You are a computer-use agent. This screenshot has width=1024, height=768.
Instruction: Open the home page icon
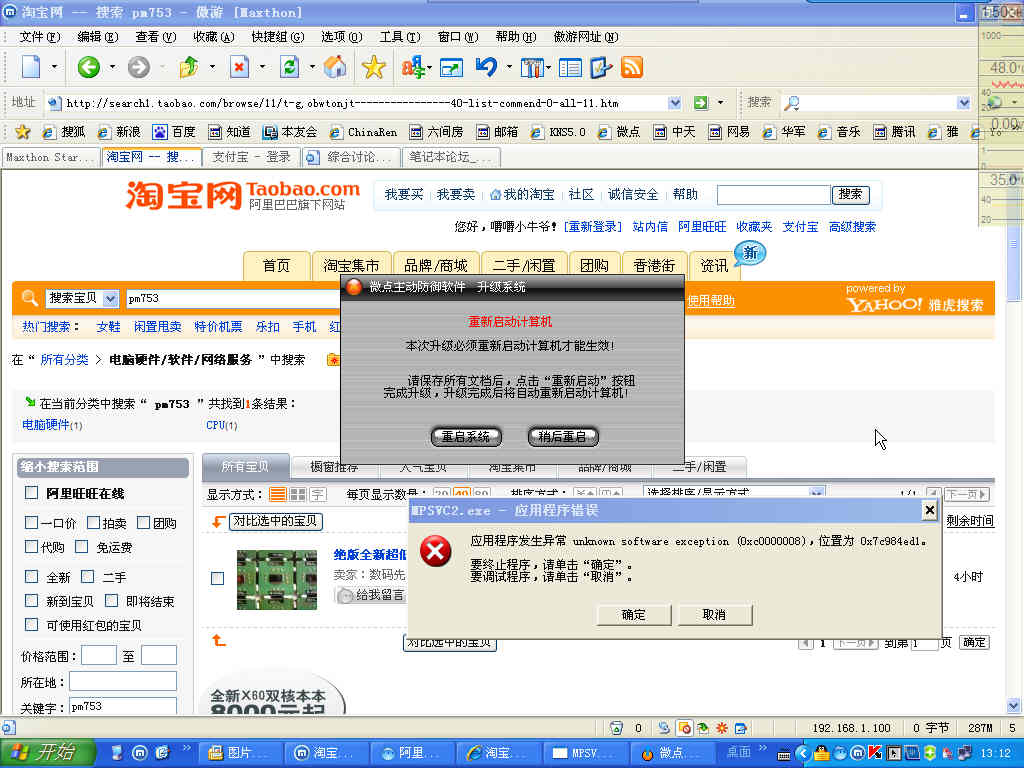(x=336, y=67)
